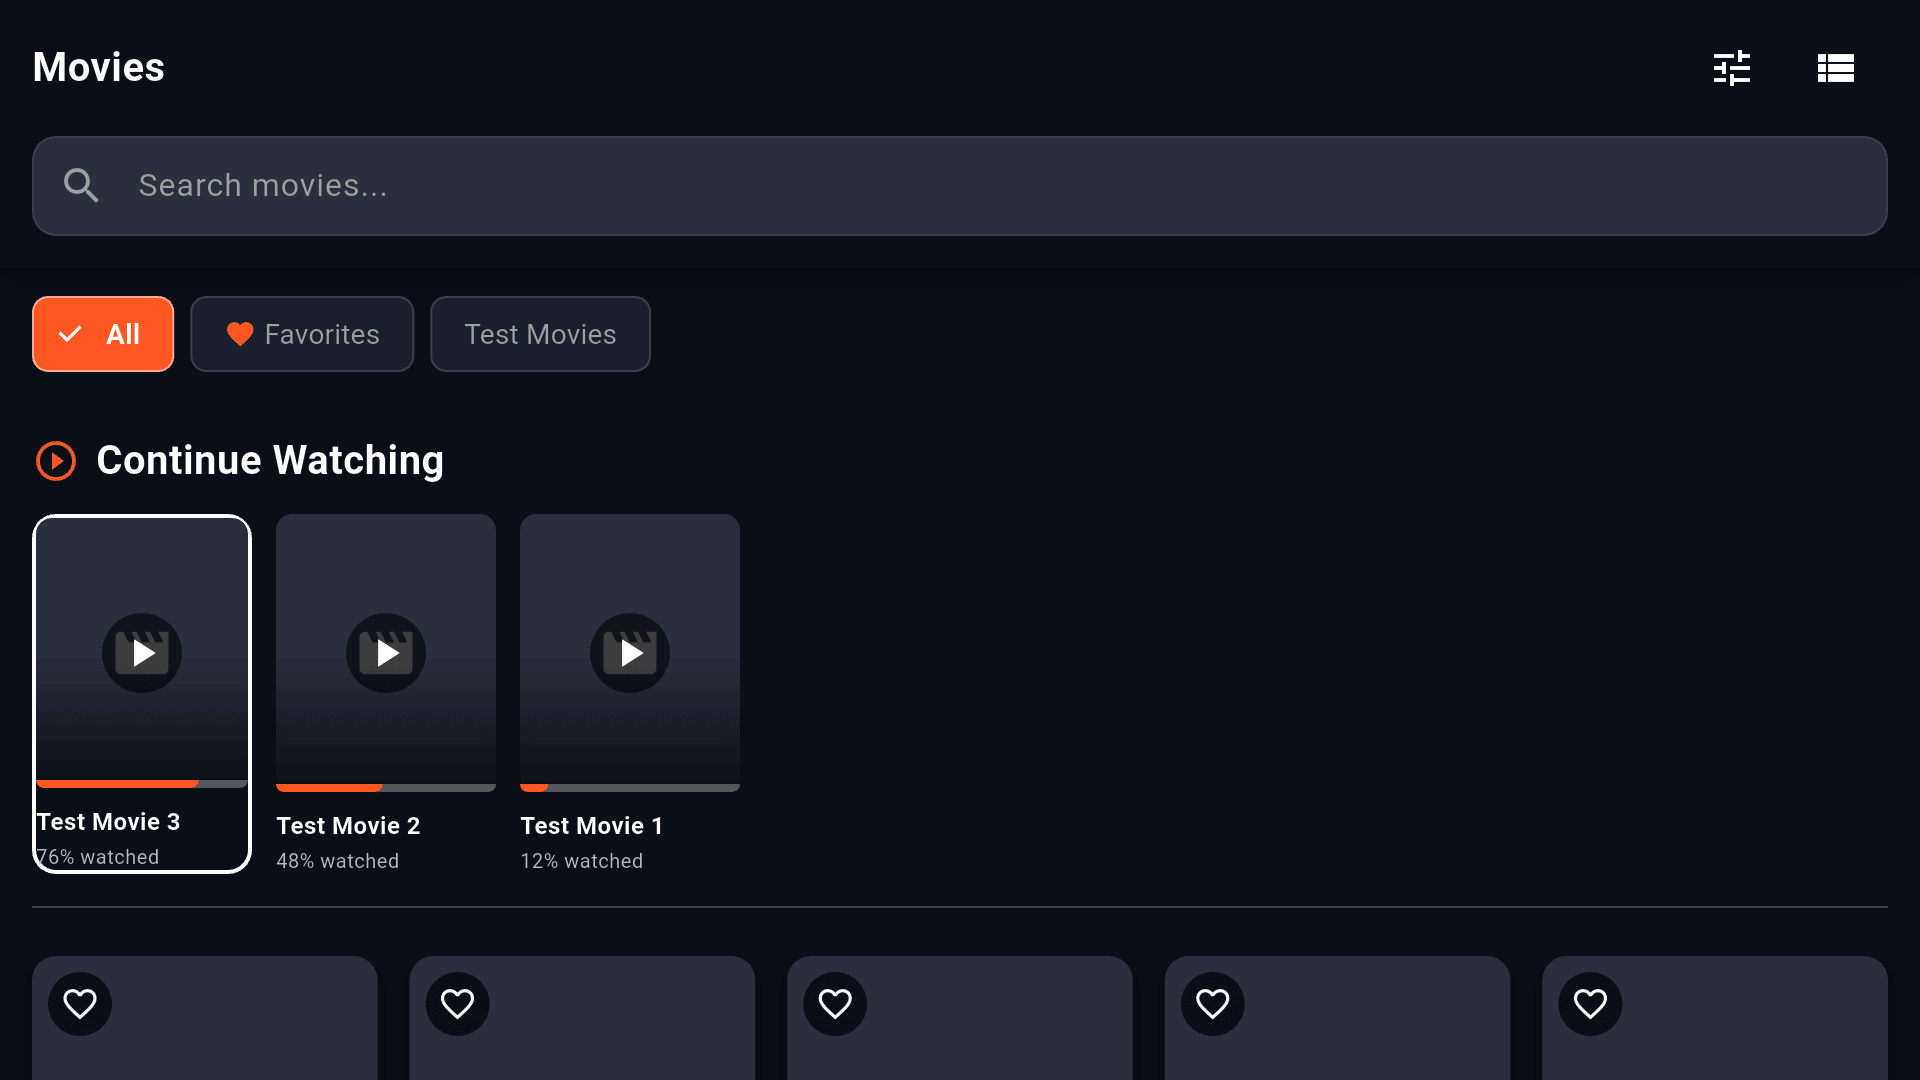
Task: Select the Favorites filter chip
Action: coord(302,334)
